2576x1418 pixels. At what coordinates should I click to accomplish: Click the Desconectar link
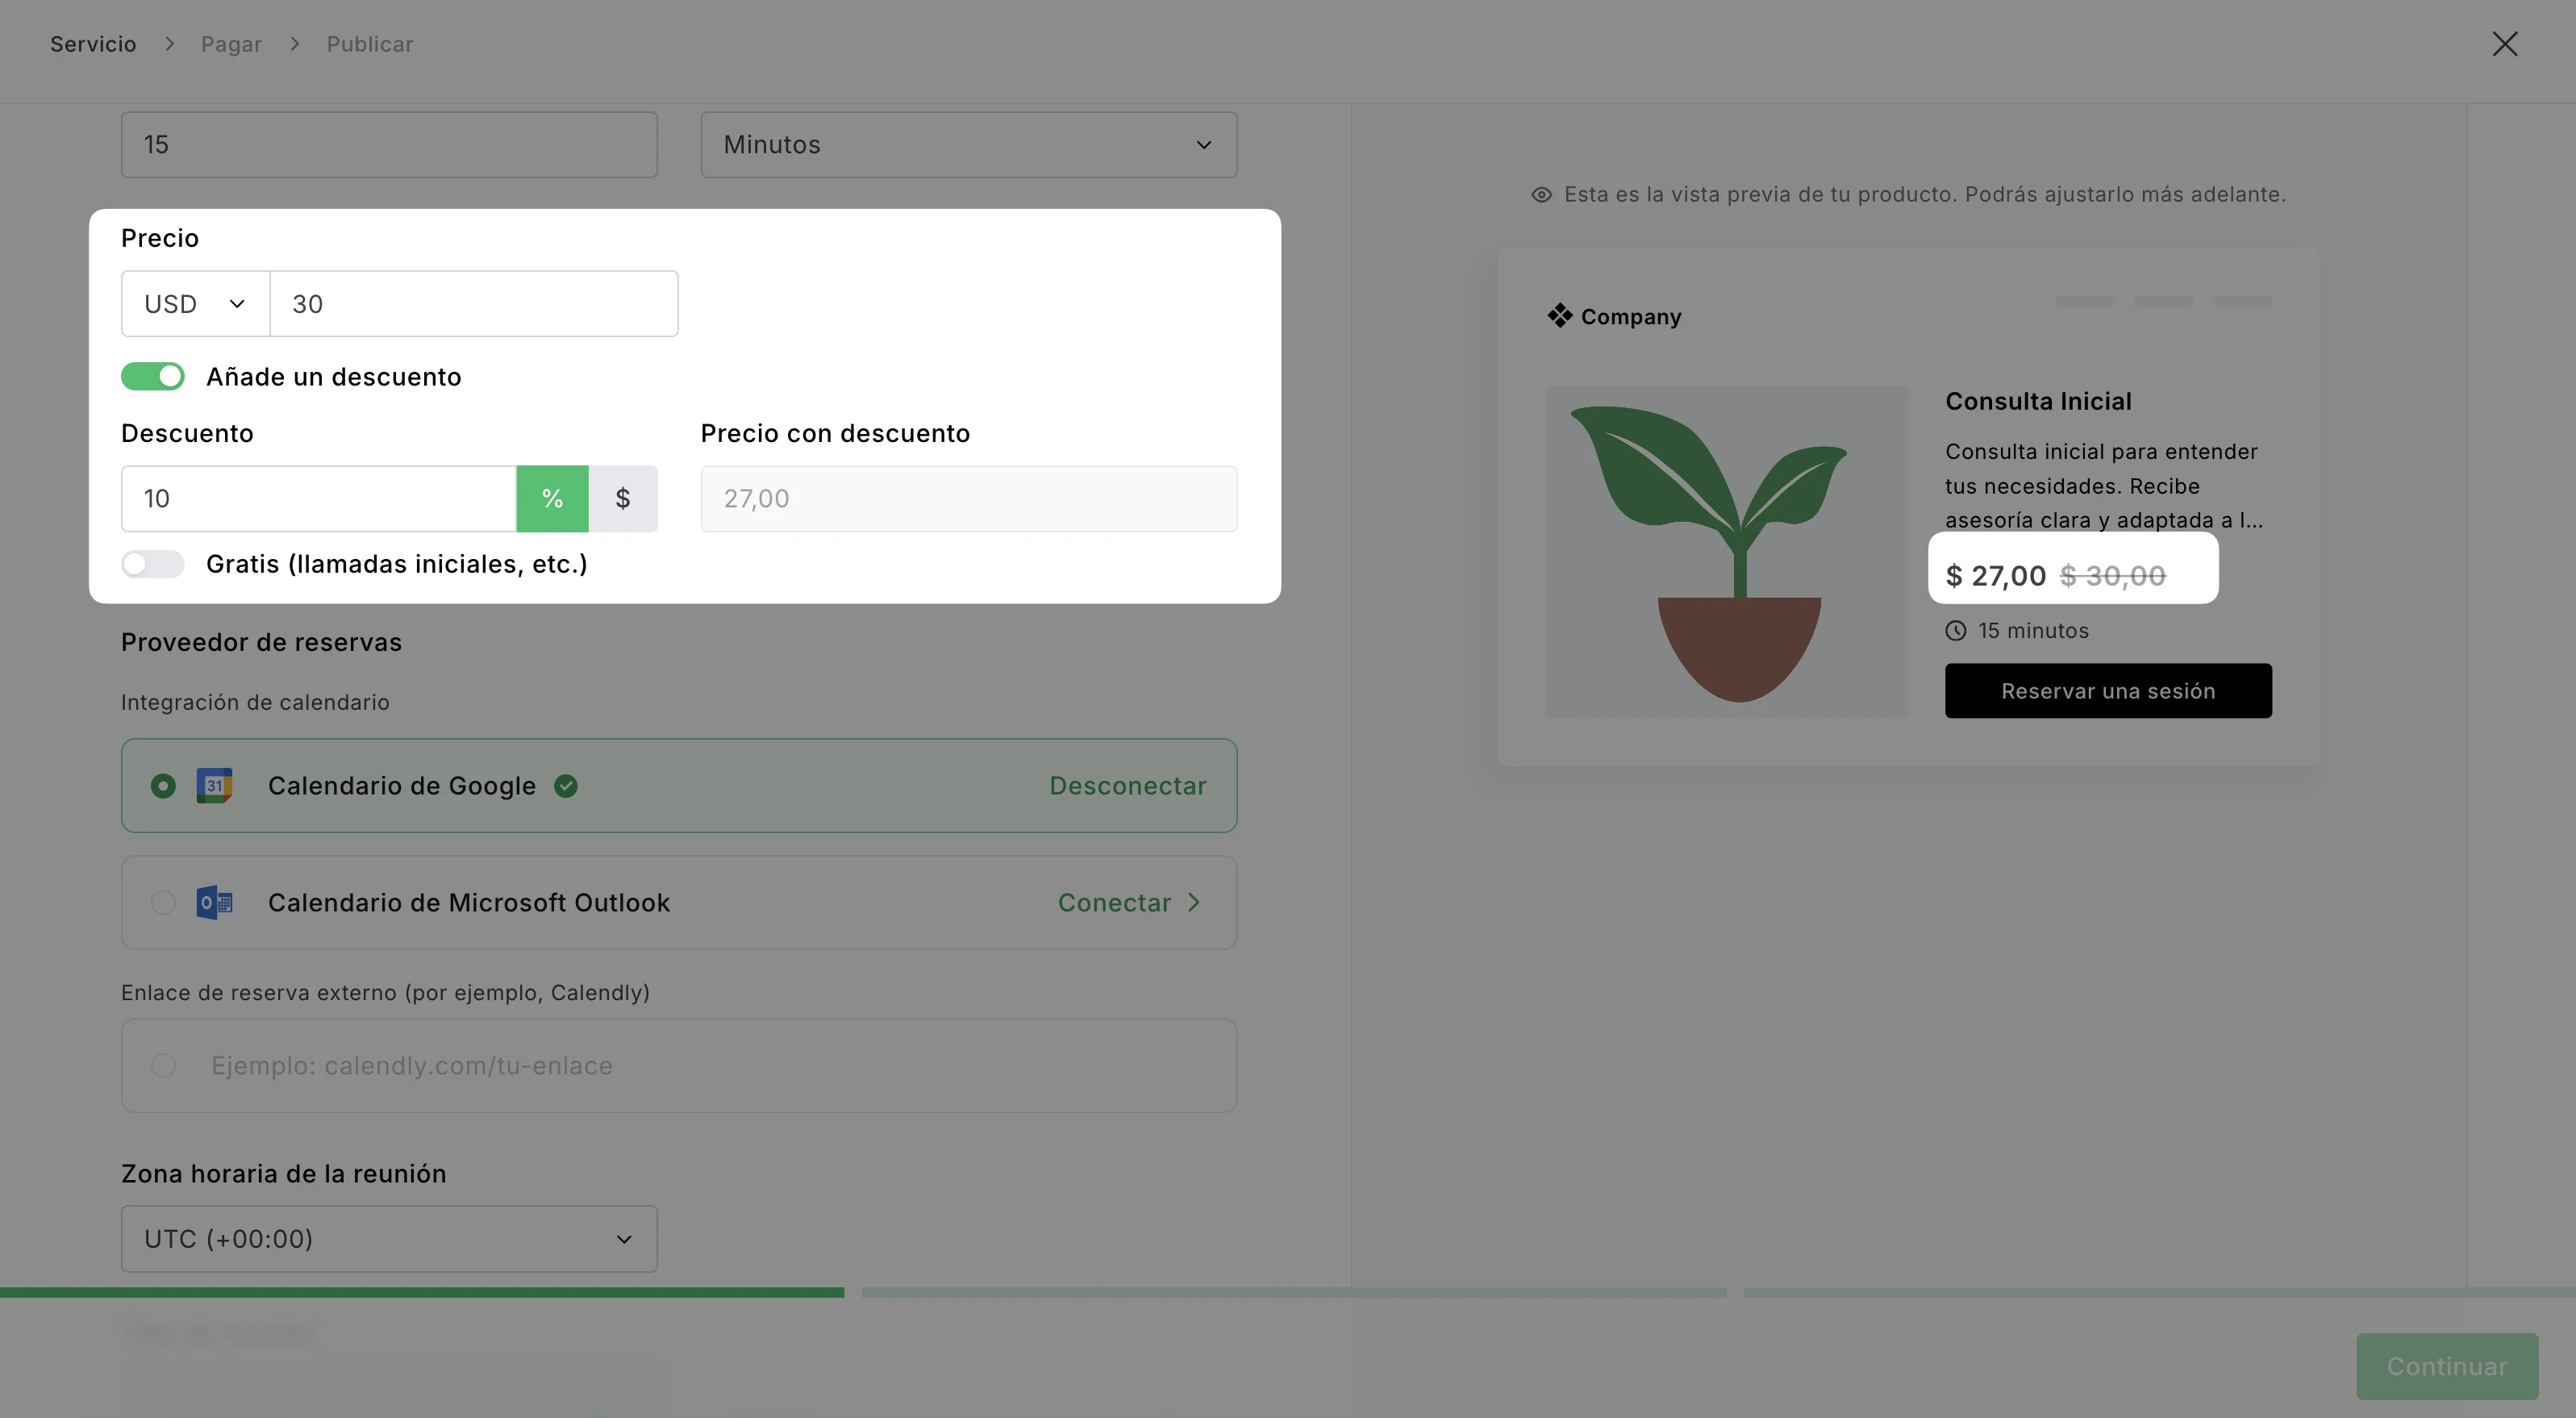[1128, 786]
